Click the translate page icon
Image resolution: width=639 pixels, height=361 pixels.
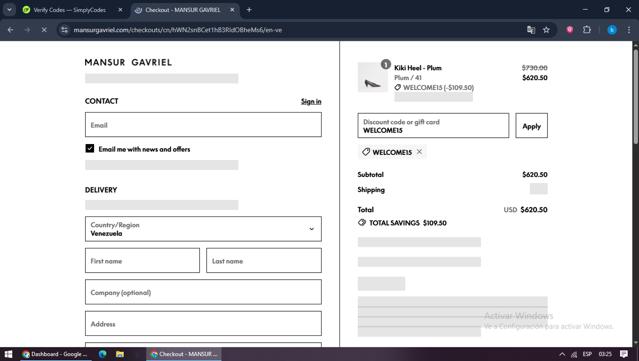pos(531,30)
